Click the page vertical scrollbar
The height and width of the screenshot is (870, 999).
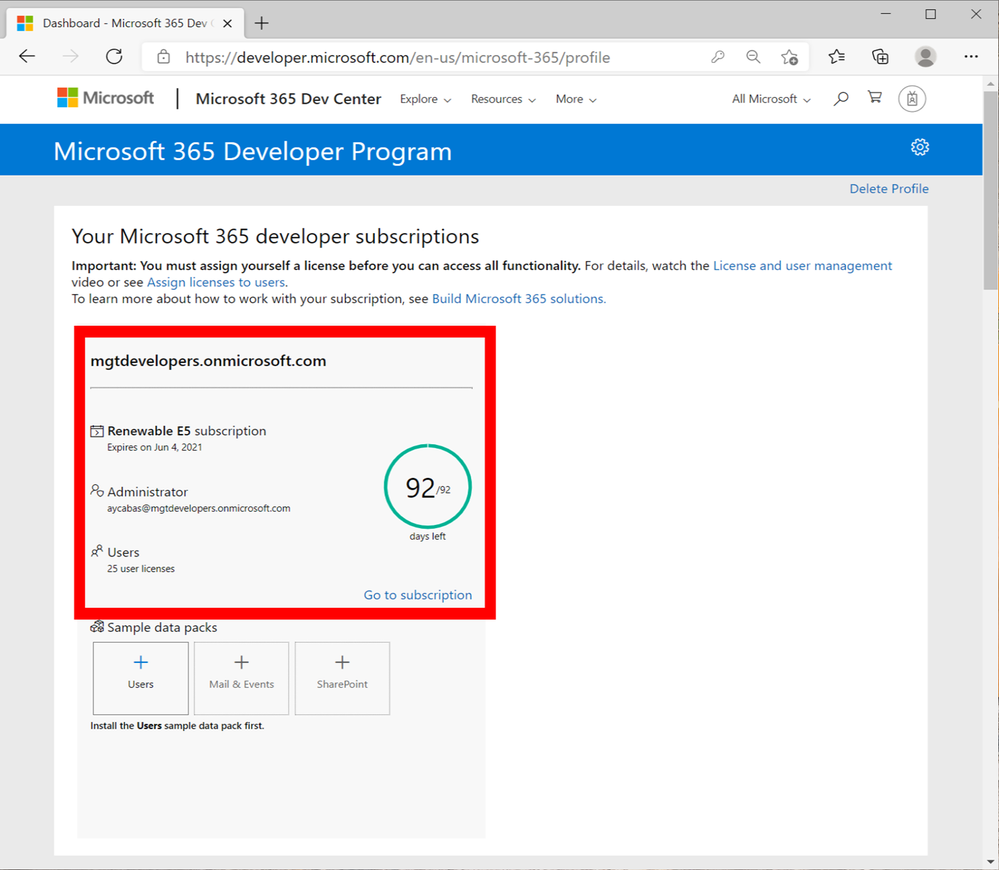pos(991,191)
